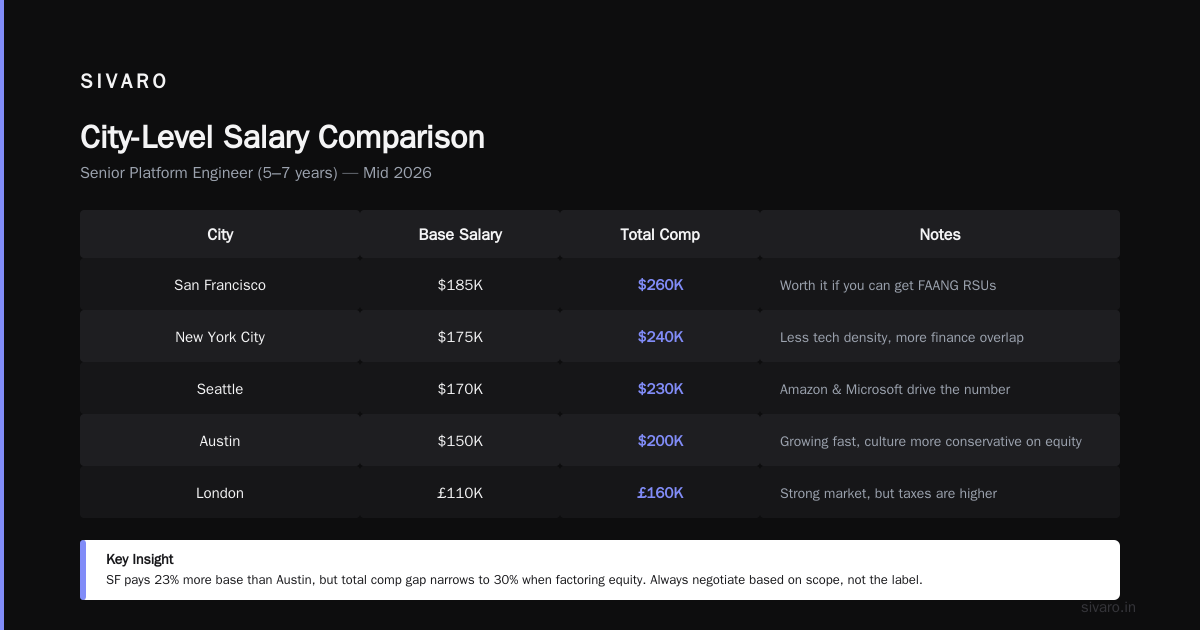Click the $240K total comp value

[660, 337]
